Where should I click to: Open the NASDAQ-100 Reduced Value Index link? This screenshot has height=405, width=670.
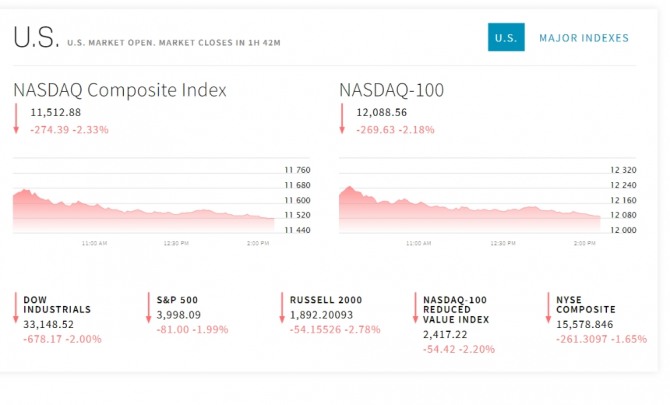456,310
